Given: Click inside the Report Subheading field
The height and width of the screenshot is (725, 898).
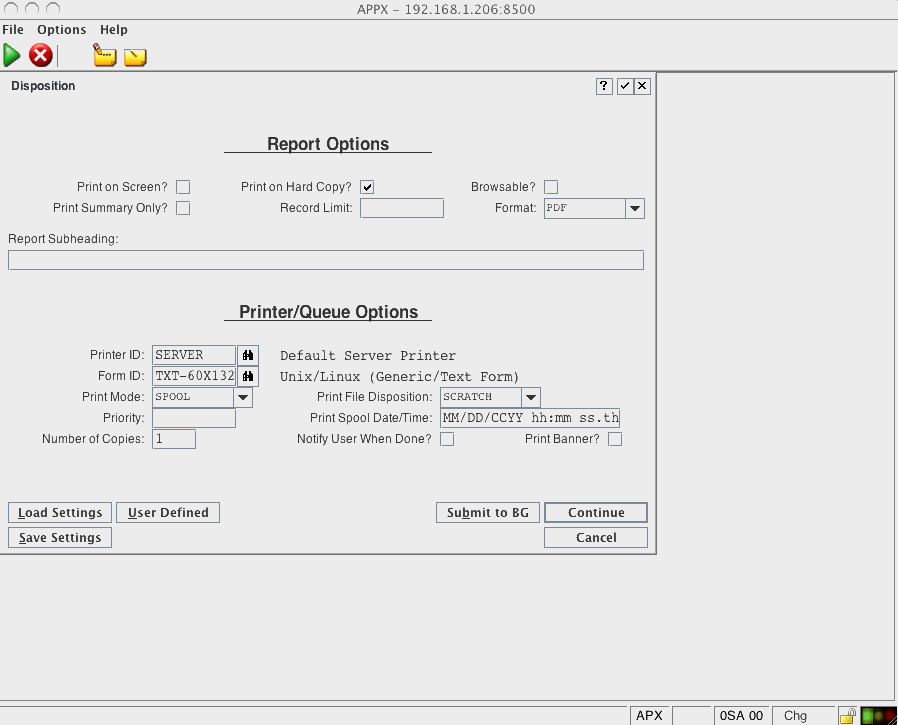Looking at the screenshot, I should (325, 260).
